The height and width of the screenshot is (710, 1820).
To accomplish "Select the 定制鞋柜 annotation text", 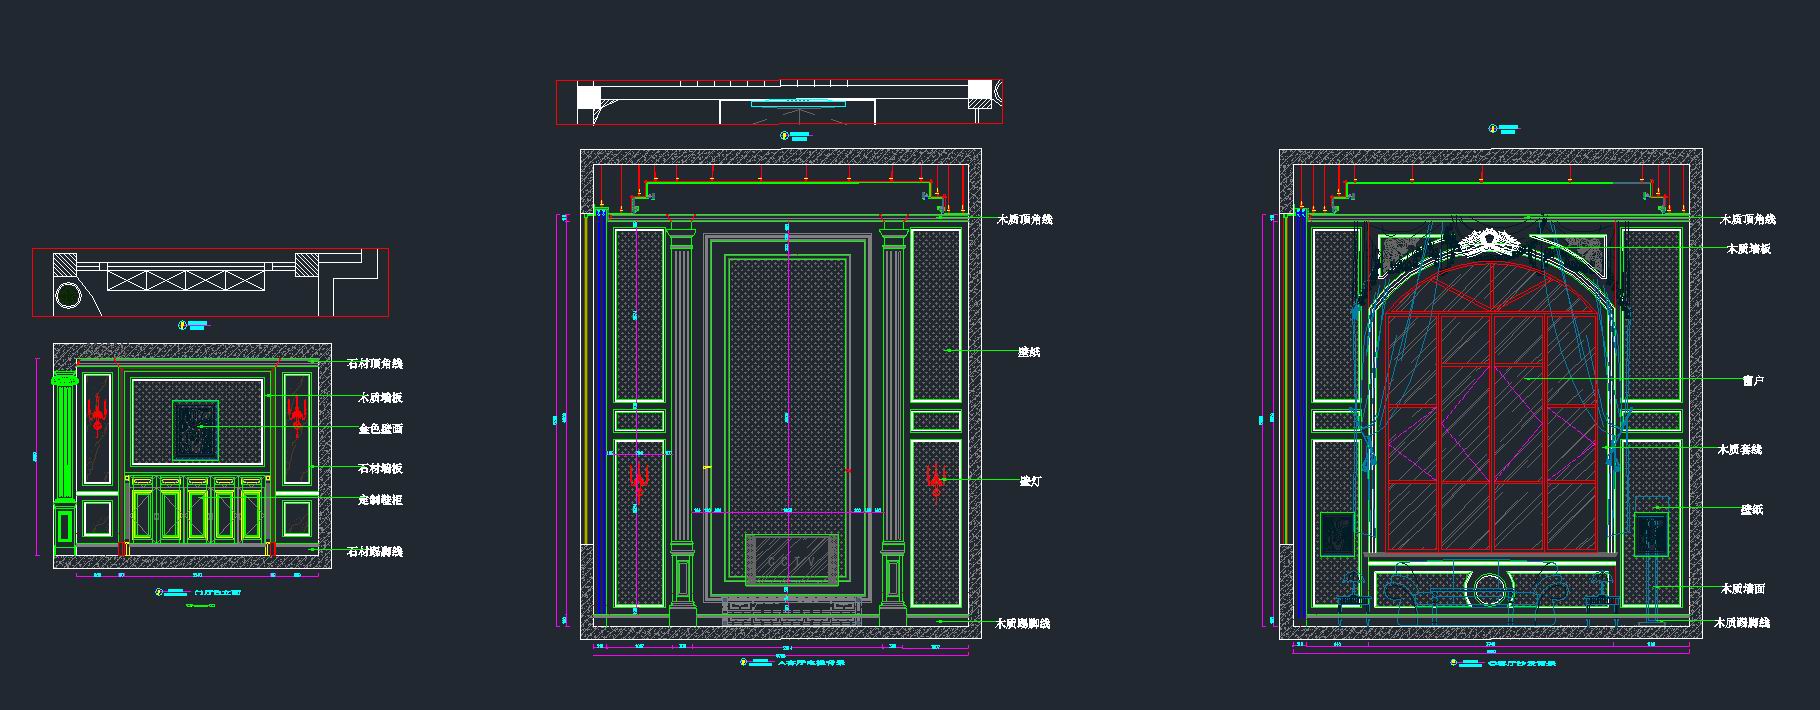I will tap(380, 499).
